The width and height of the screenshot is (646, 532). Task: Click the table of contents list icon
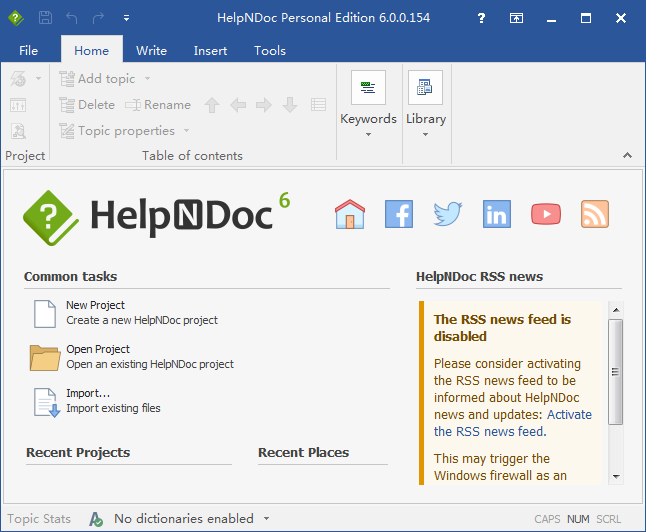click(x=318, y=105)
